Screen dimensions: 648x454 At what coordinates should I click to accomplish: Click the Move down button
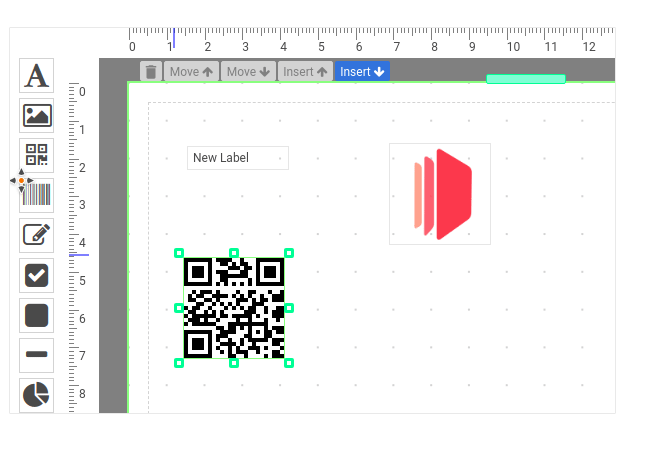click(248, 71)
